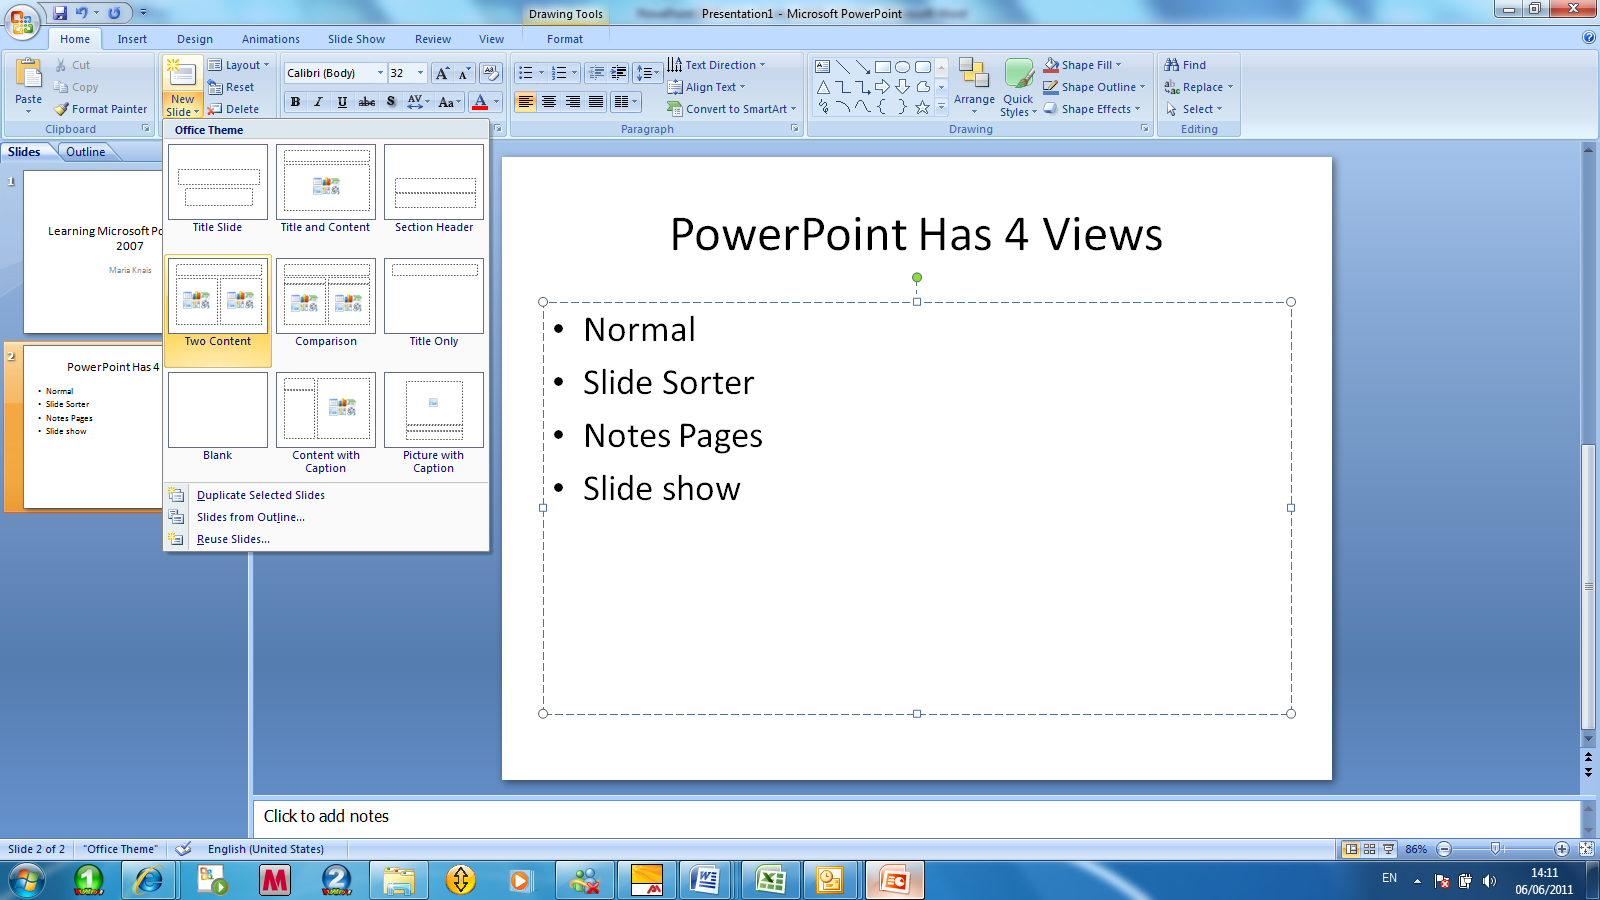Screen dimensions: 1600x900
Task: Click the Cut button
Action: coord(72,65)
